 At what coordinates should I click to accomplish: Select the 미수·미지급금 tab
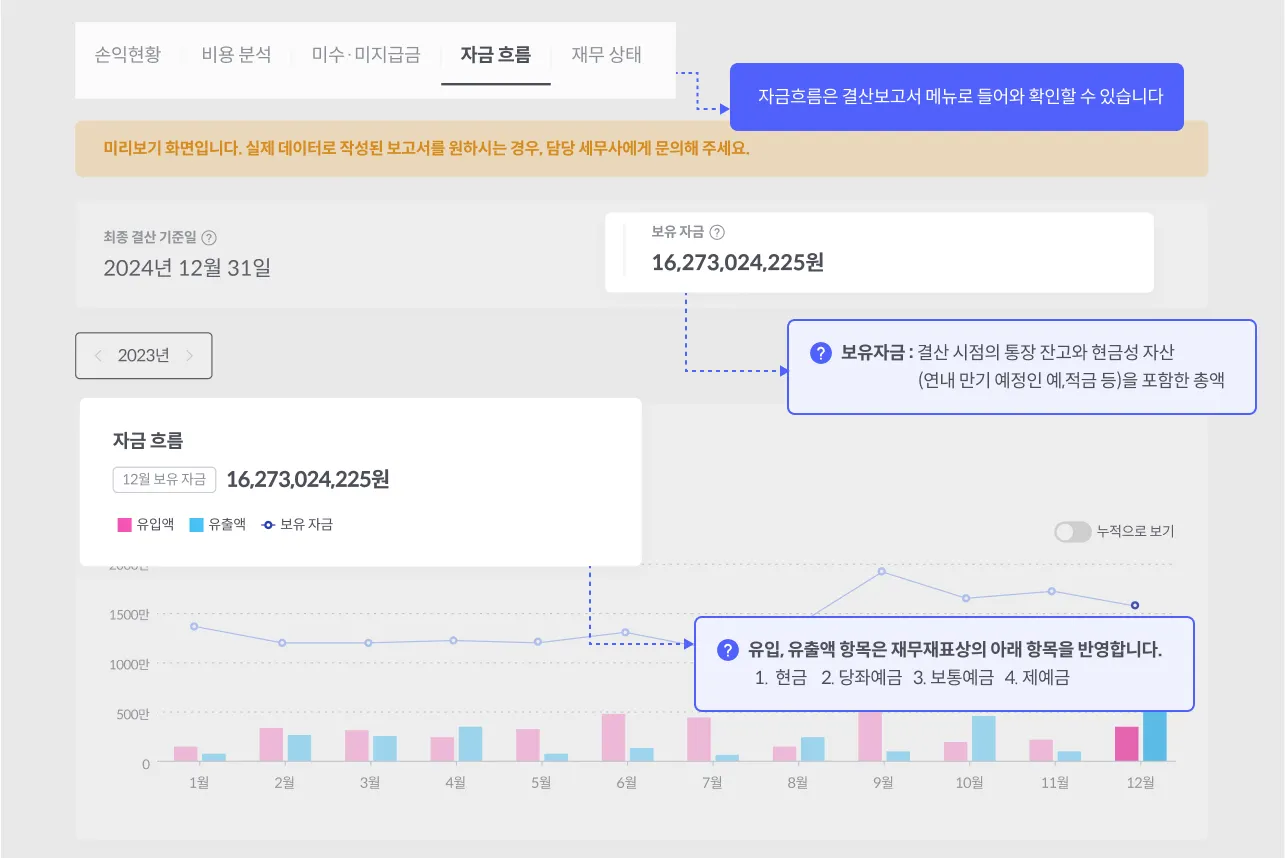click(x=366, y=55)
